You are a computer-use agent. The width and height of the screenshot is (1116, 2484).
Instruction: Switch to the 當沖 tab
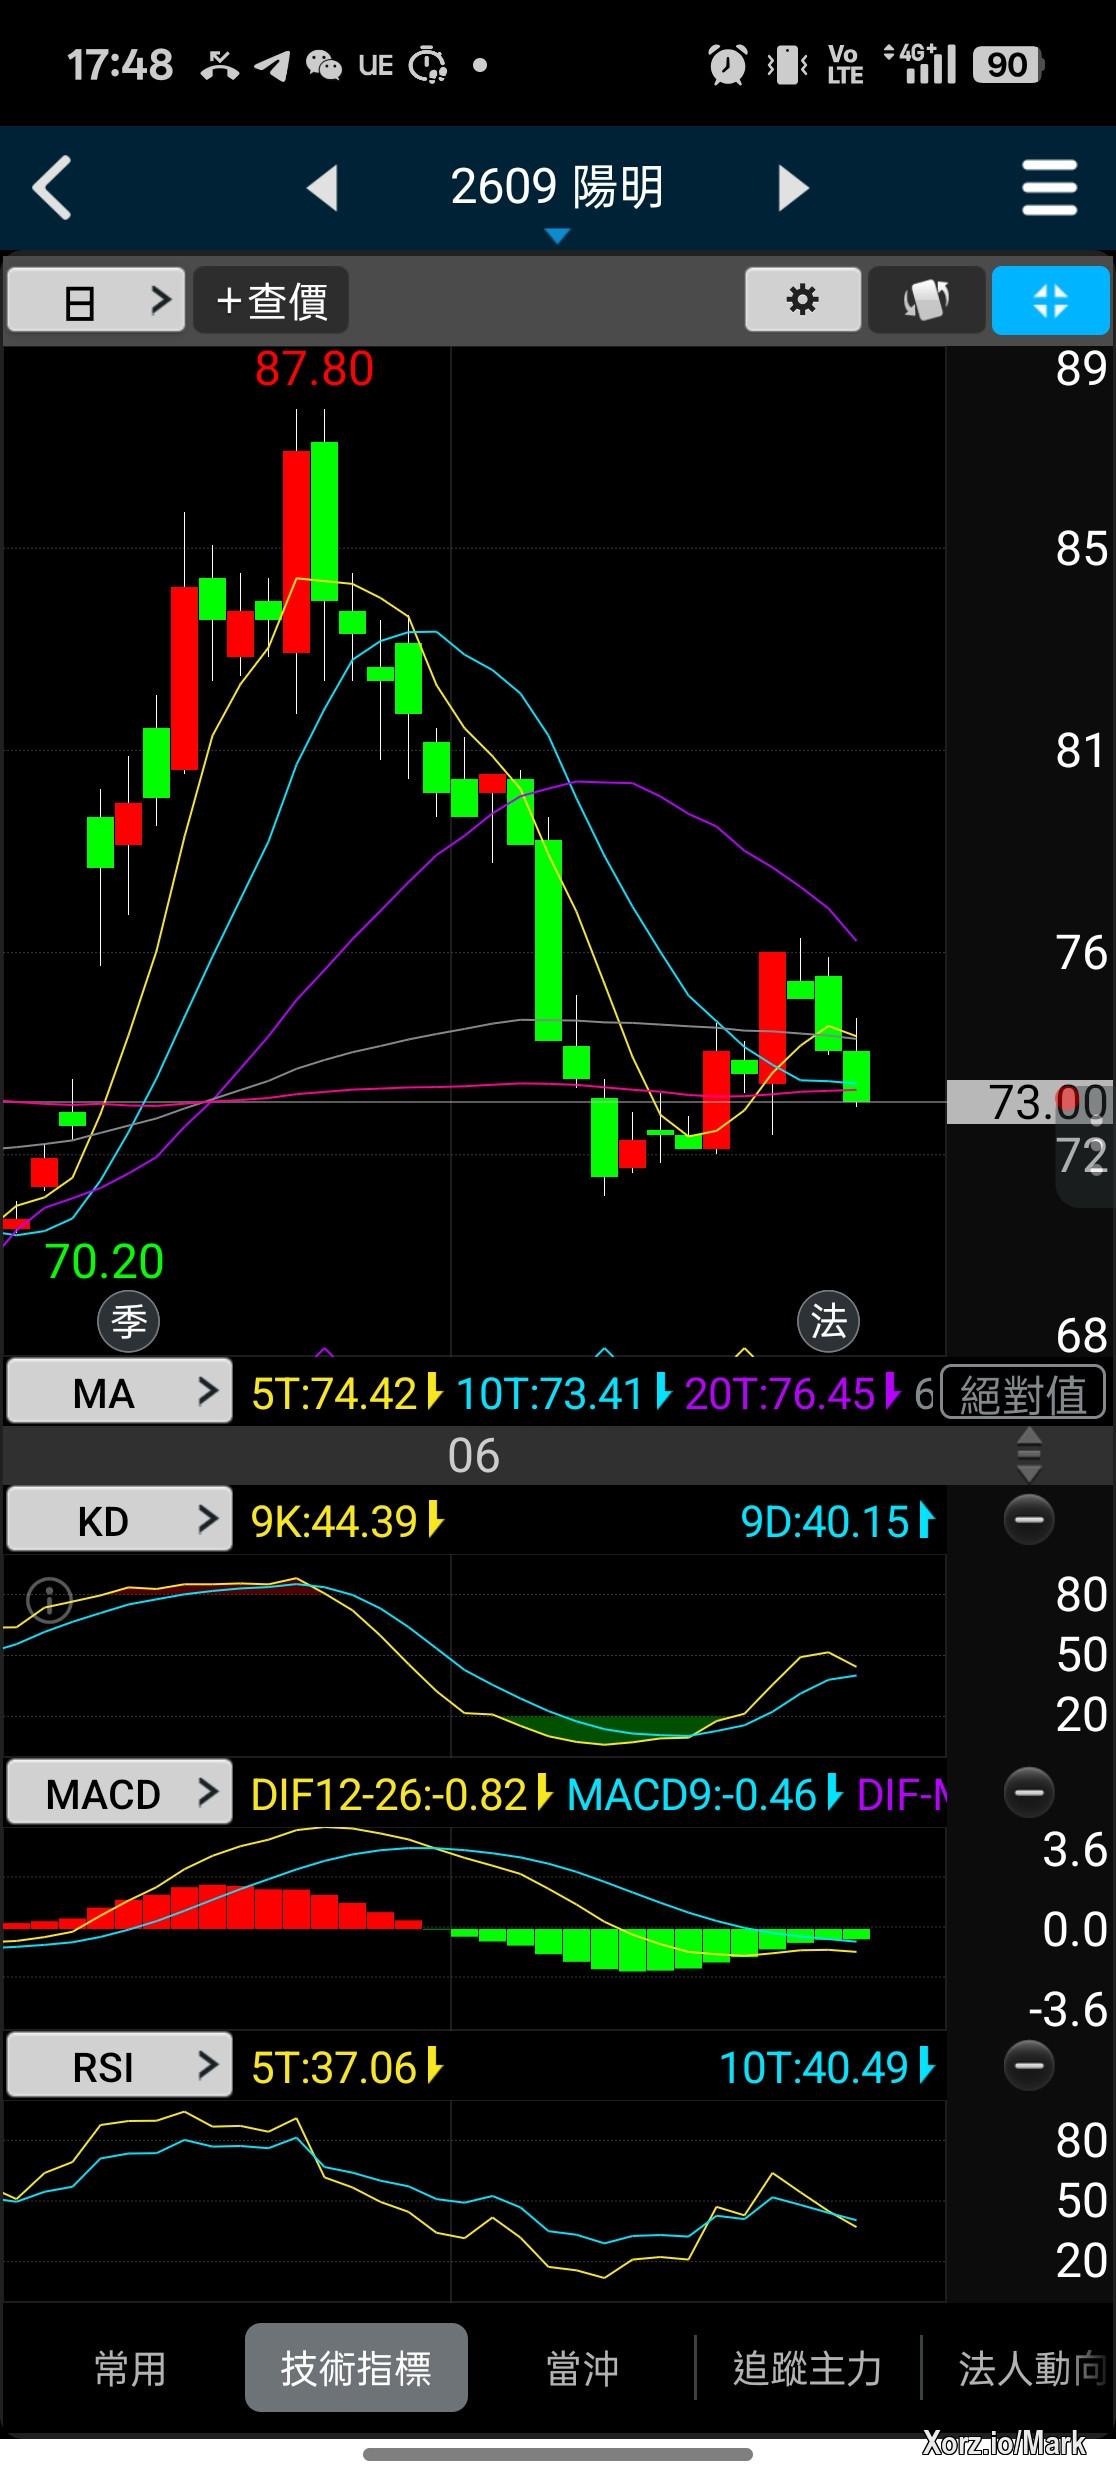click(582, 2369)
